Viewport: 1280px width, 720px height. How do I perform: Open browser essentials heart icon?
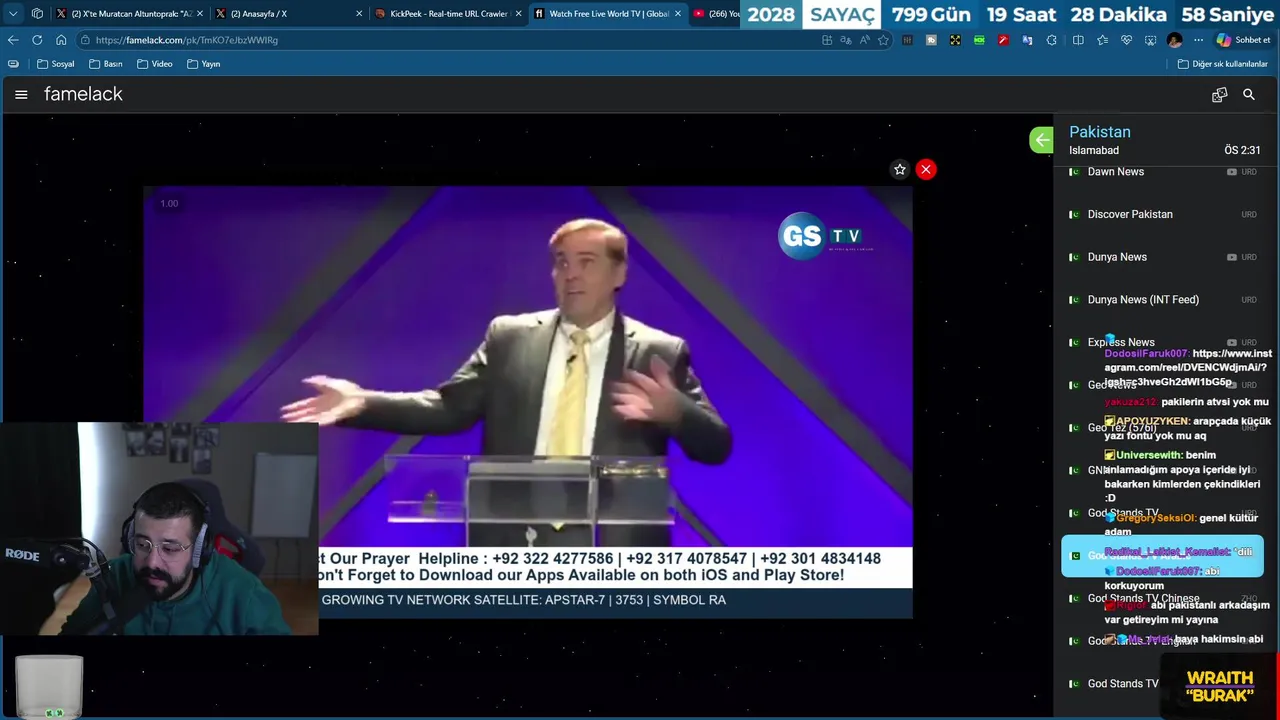coord(1126,40)
